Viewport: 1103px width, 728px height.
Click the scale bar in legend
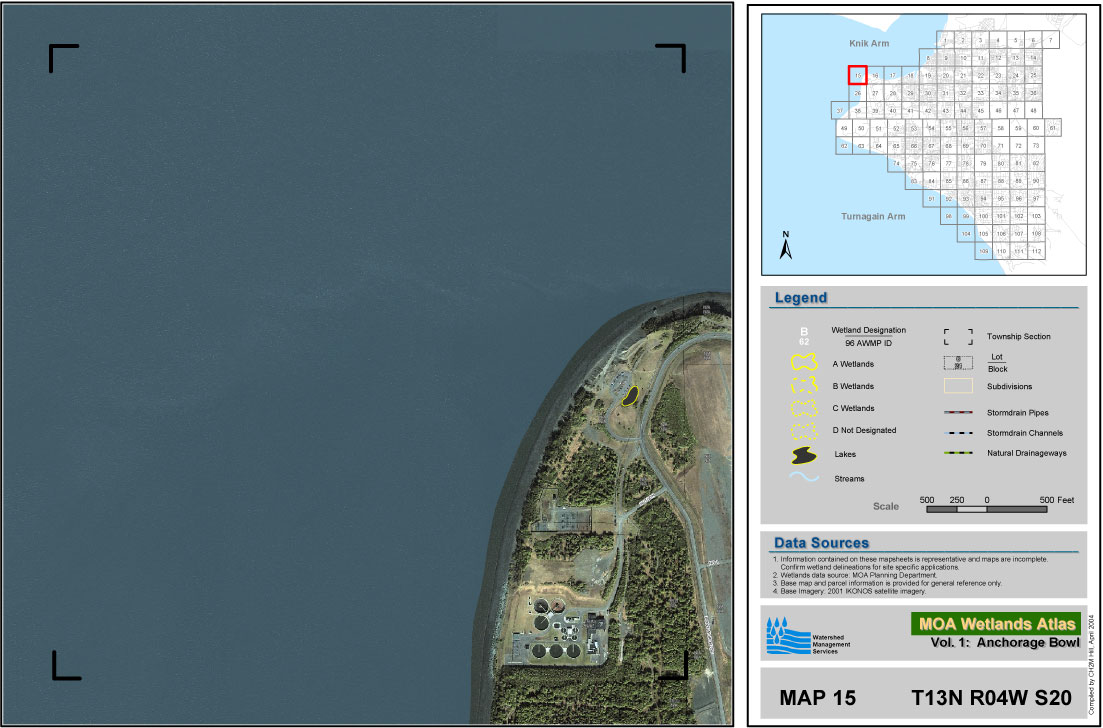[986, 509]
